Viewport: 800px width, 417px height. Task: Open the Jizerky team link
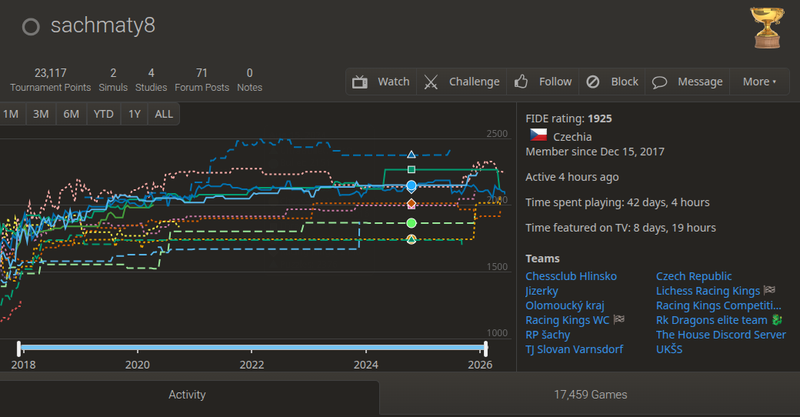(x=542, y=291)
